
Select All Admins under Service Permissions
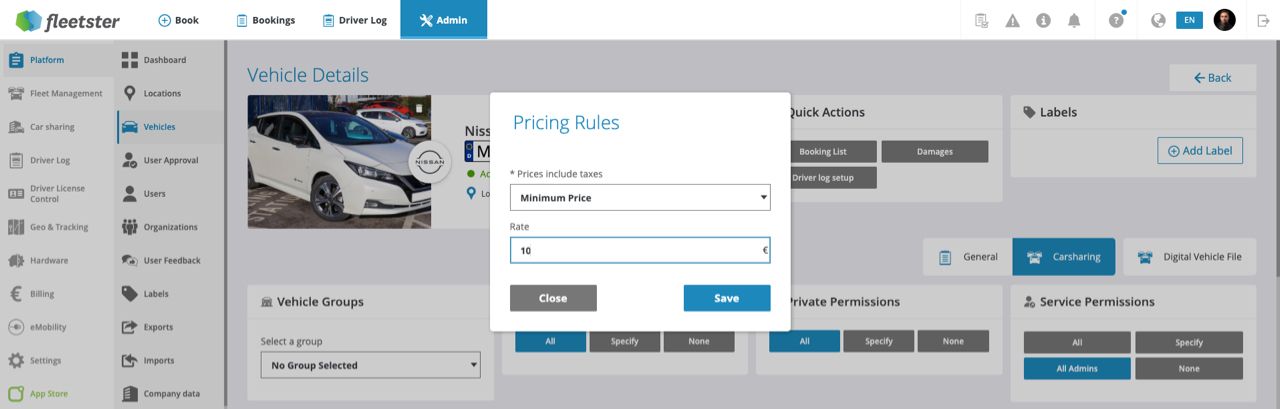click(x=1076, y=368)
